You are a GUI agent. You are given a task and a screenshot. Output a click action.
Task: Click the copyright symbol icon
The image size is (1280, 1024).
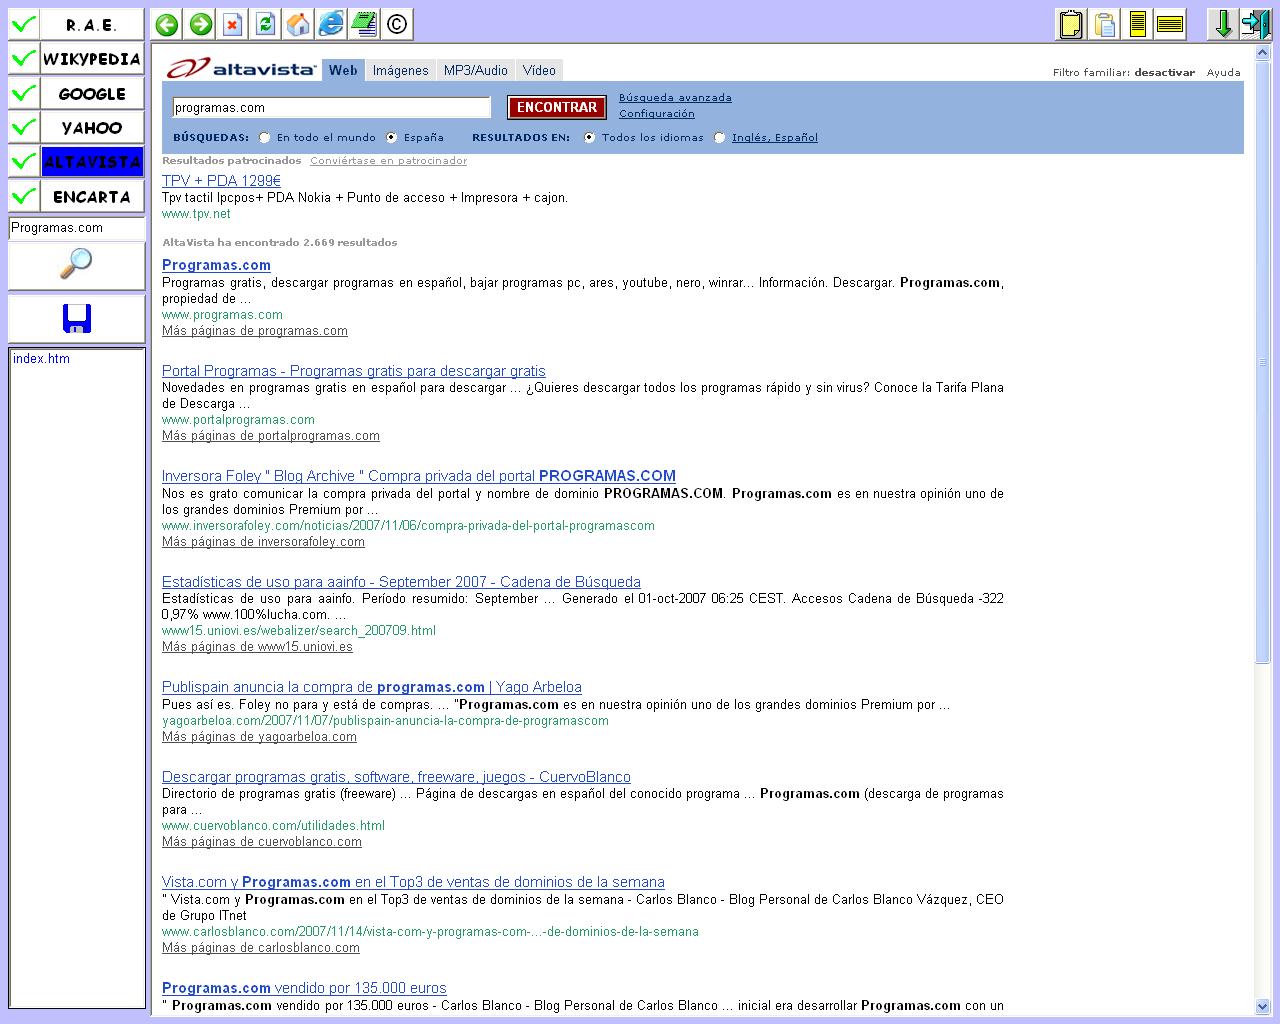397,24
